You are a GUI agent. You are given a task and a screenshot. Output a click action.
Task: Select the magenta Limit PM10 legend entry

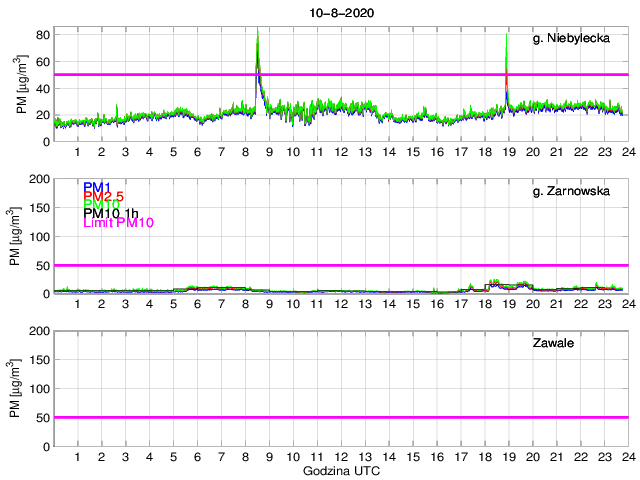[118, 226]
